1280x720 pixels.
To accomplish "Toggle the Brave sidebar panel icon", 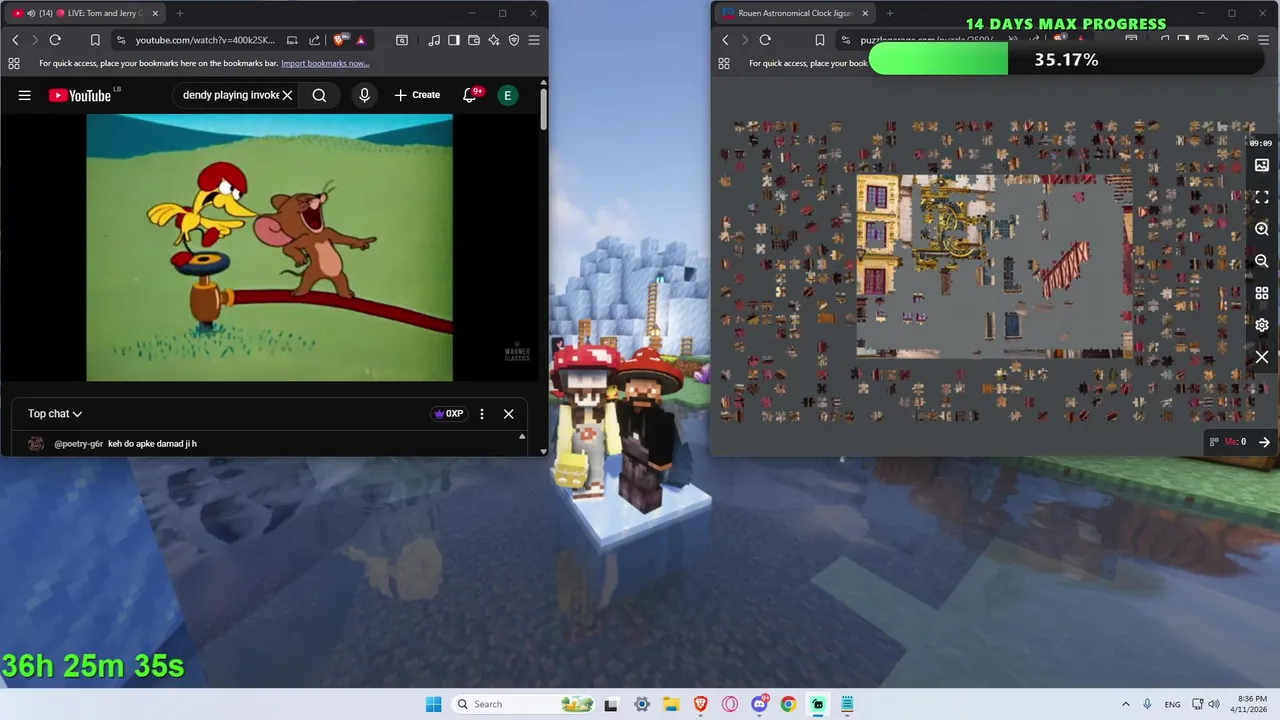I will click(x=454, y=40).
